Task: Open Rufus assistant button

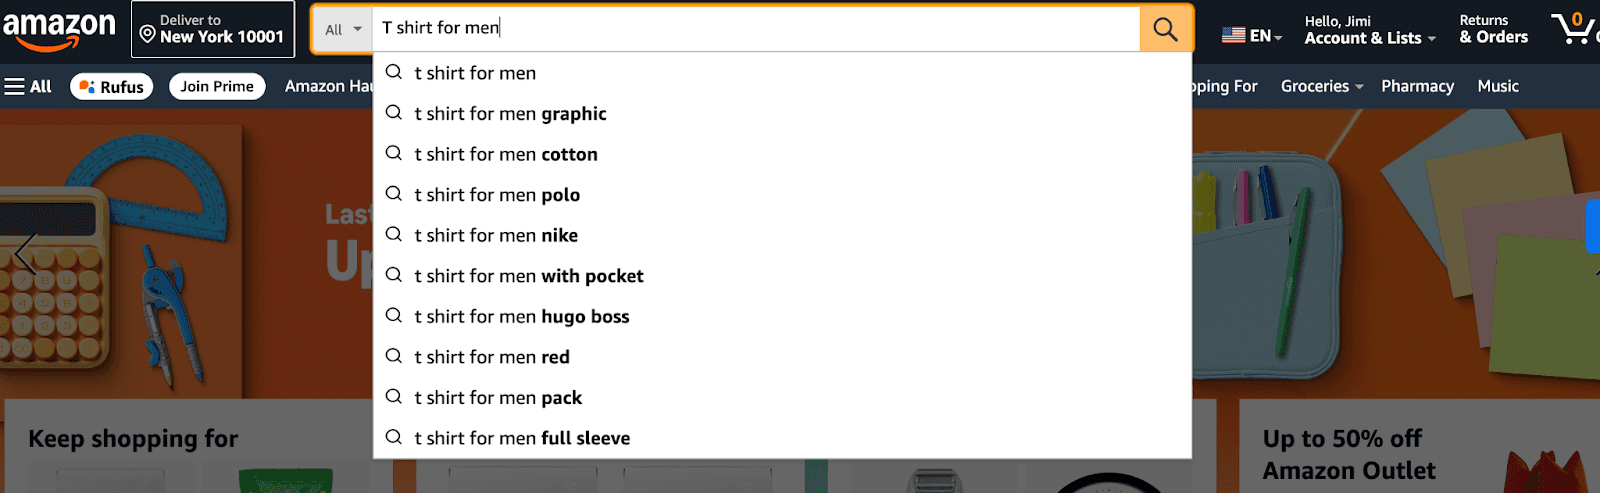Action: point(112,87)
